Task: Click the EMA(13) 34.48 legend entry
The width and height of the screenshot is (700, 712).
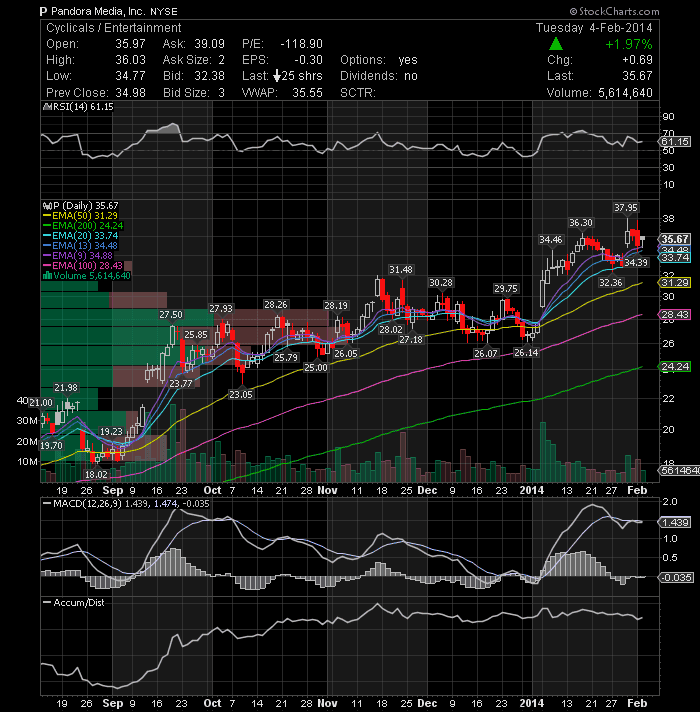Action: point(80,246)
